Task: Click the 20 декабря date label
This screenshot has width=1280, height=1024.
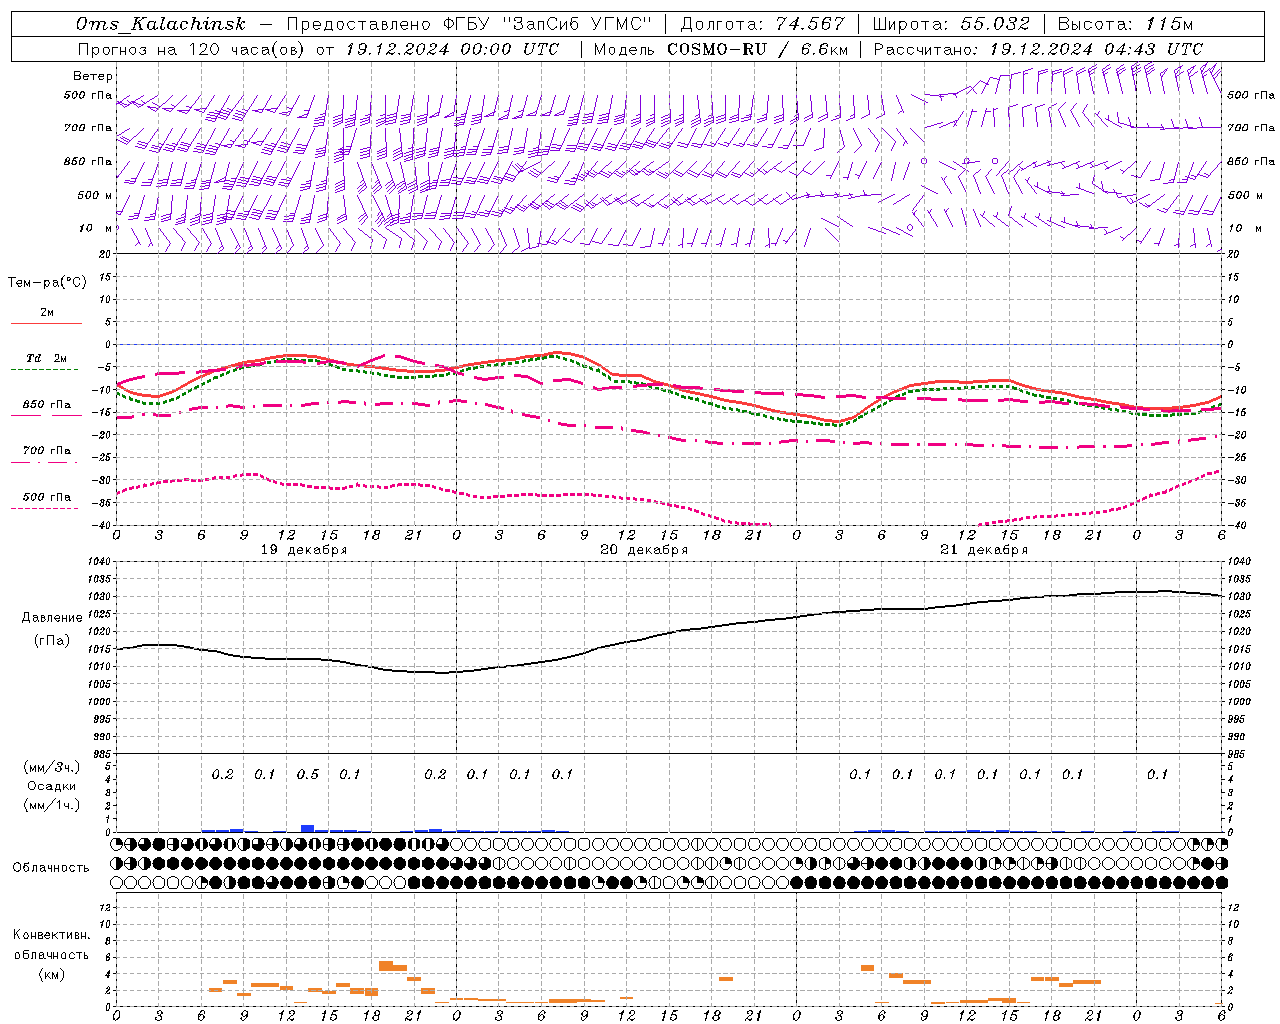Action: (644, 550)
